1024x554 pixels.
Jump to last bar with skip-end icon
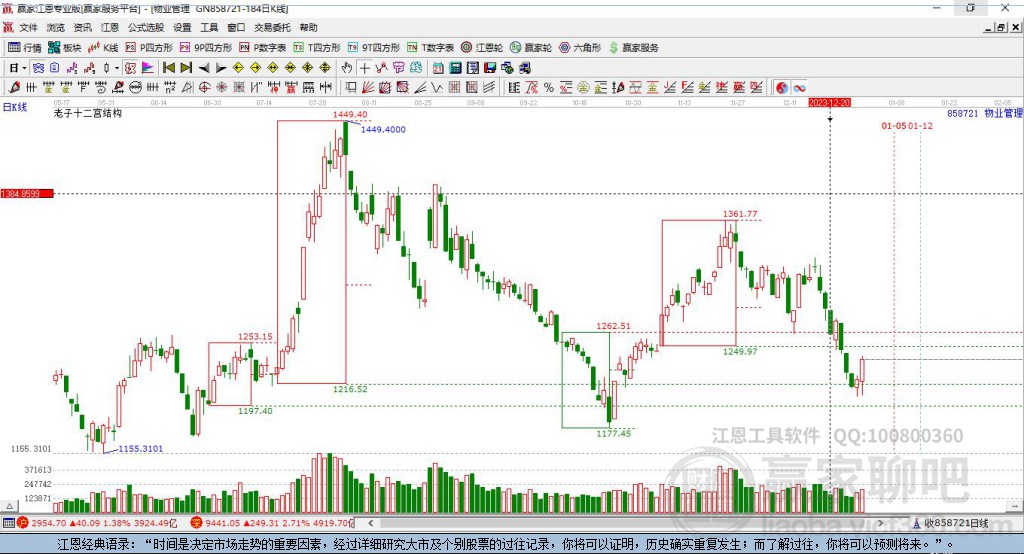(x=186, y=68)
